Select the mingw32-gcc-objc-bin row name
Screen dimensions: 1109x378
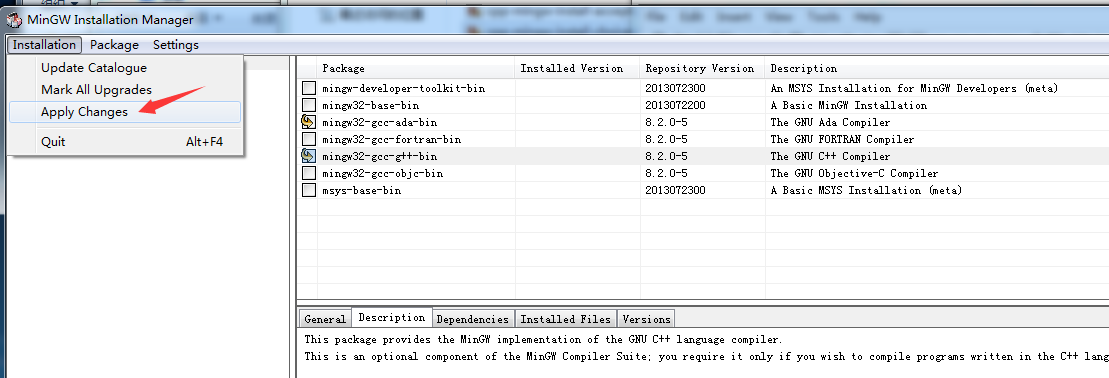click(383, 173)
